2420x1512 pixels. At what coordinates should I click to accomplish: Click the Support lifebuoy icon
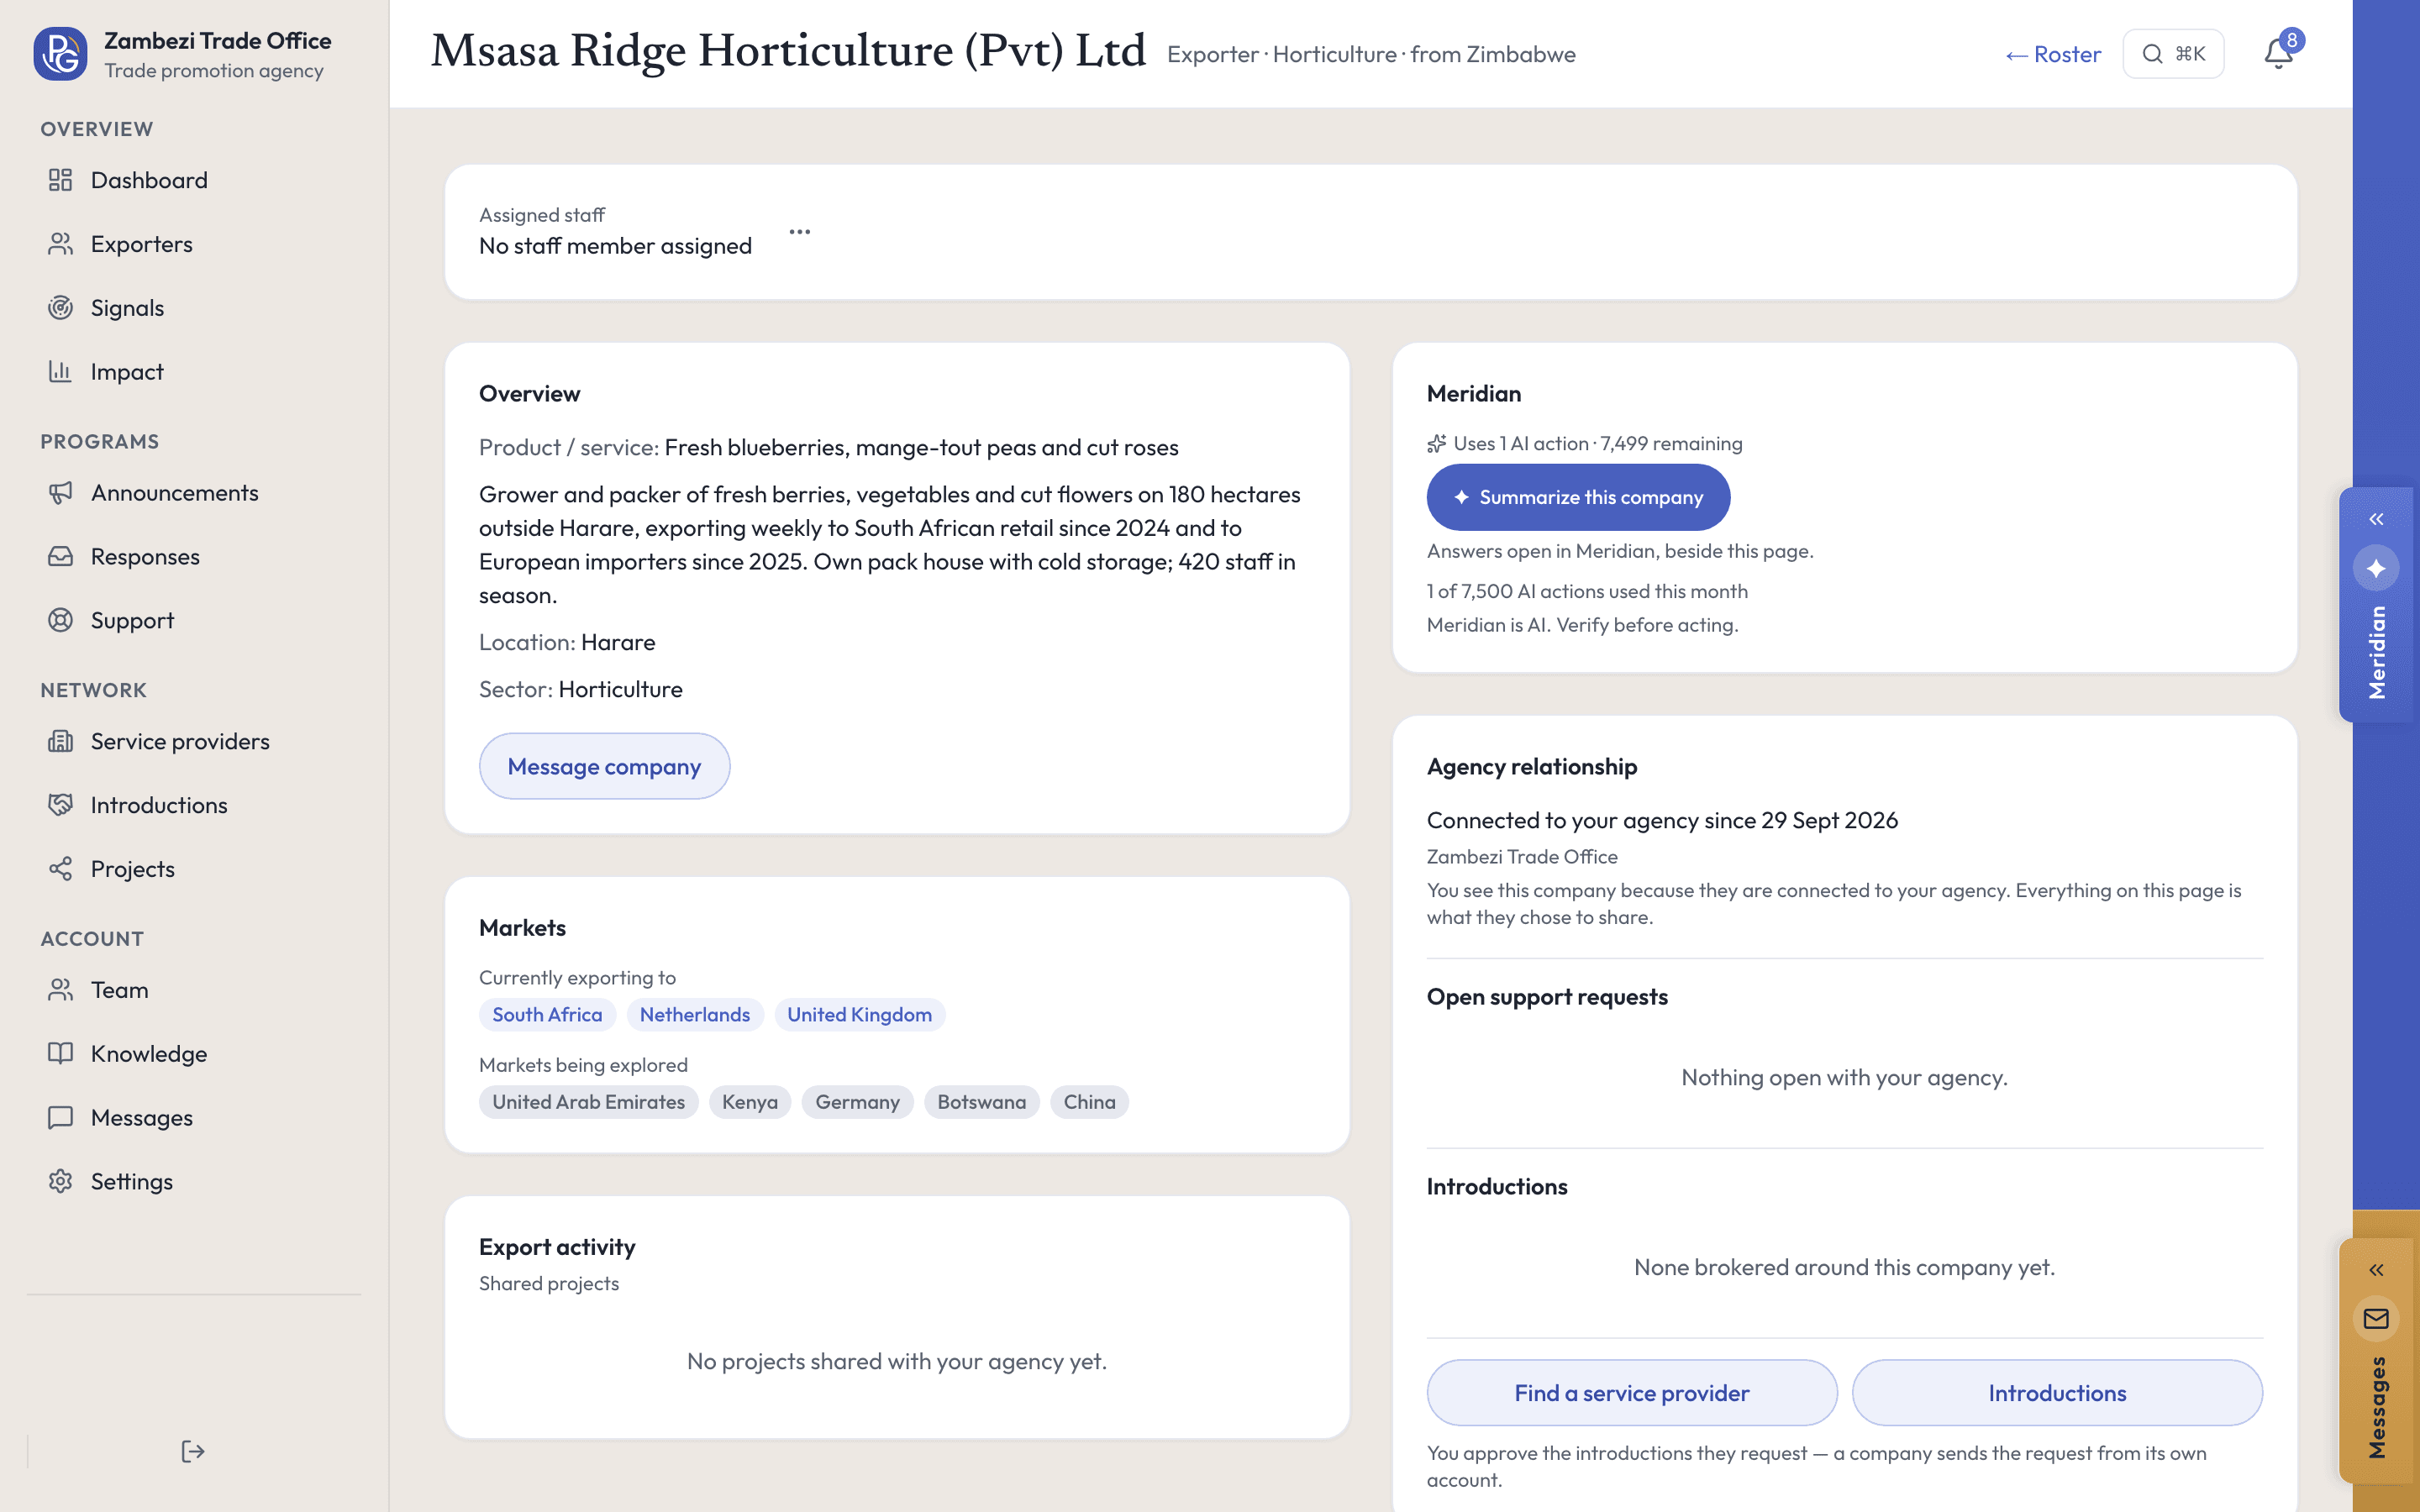[x=60, y=621]
